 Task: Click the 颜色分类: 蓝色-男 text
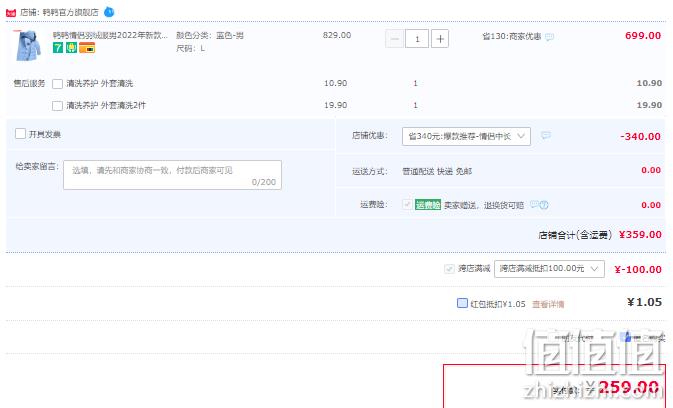coord(210,35)
